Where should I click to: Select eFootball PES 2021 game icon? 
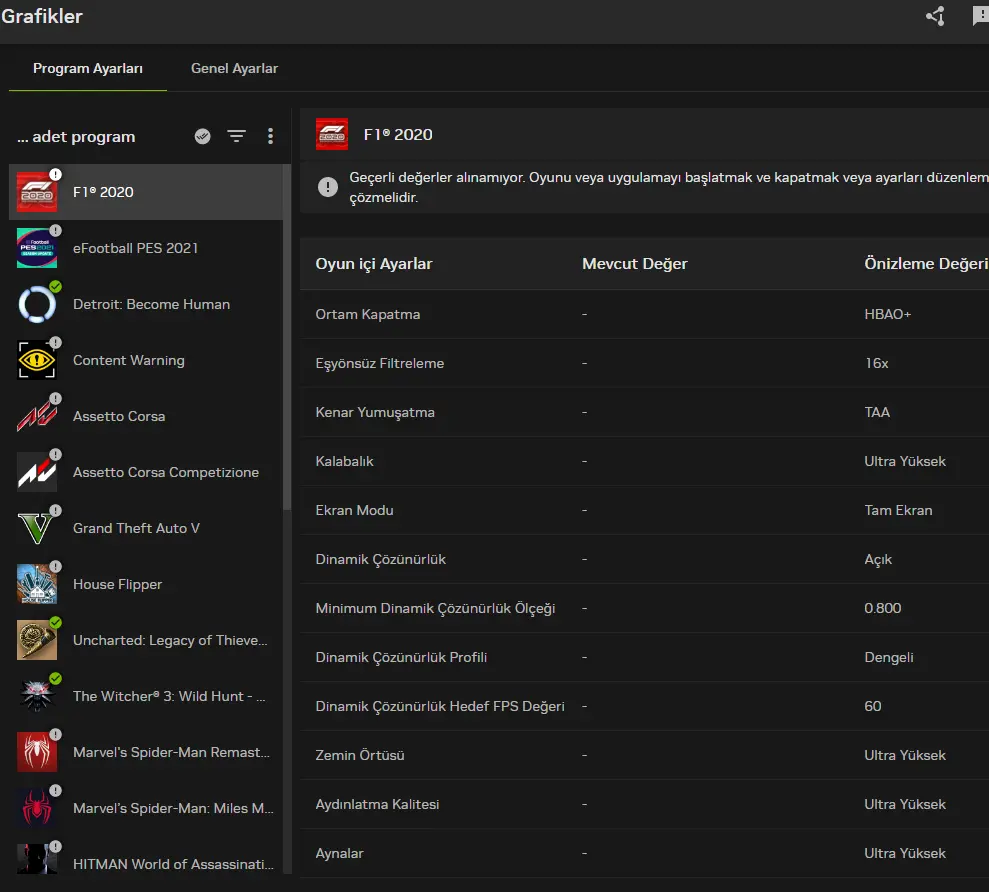click(x=37, y=248)
